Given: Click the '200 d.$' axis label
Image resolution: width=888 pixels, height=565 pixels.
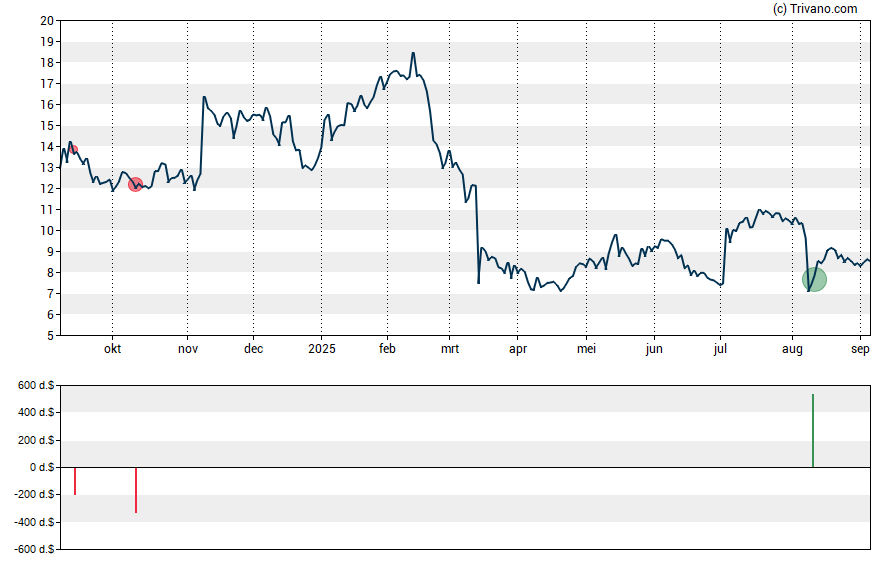Looking at the screenshot, I should [36, 440].
